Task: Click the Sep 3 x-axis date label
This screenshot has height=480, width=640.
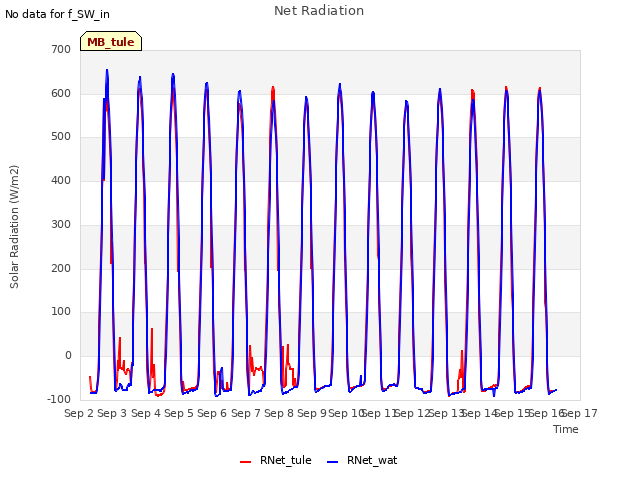Action: 112,413
